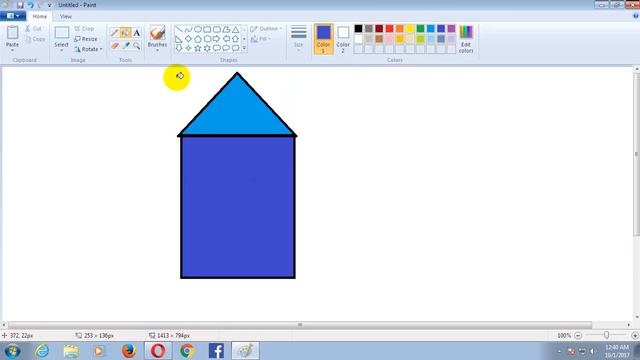
Task: Choose the Up arrow shape
Action: 236,39
